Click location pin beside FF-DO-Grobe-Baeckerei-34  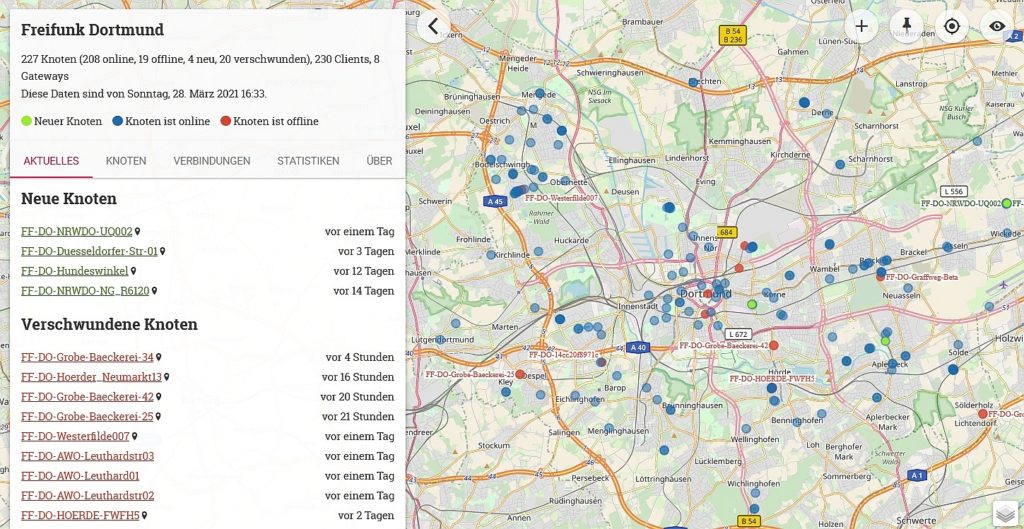pos(159,357)
